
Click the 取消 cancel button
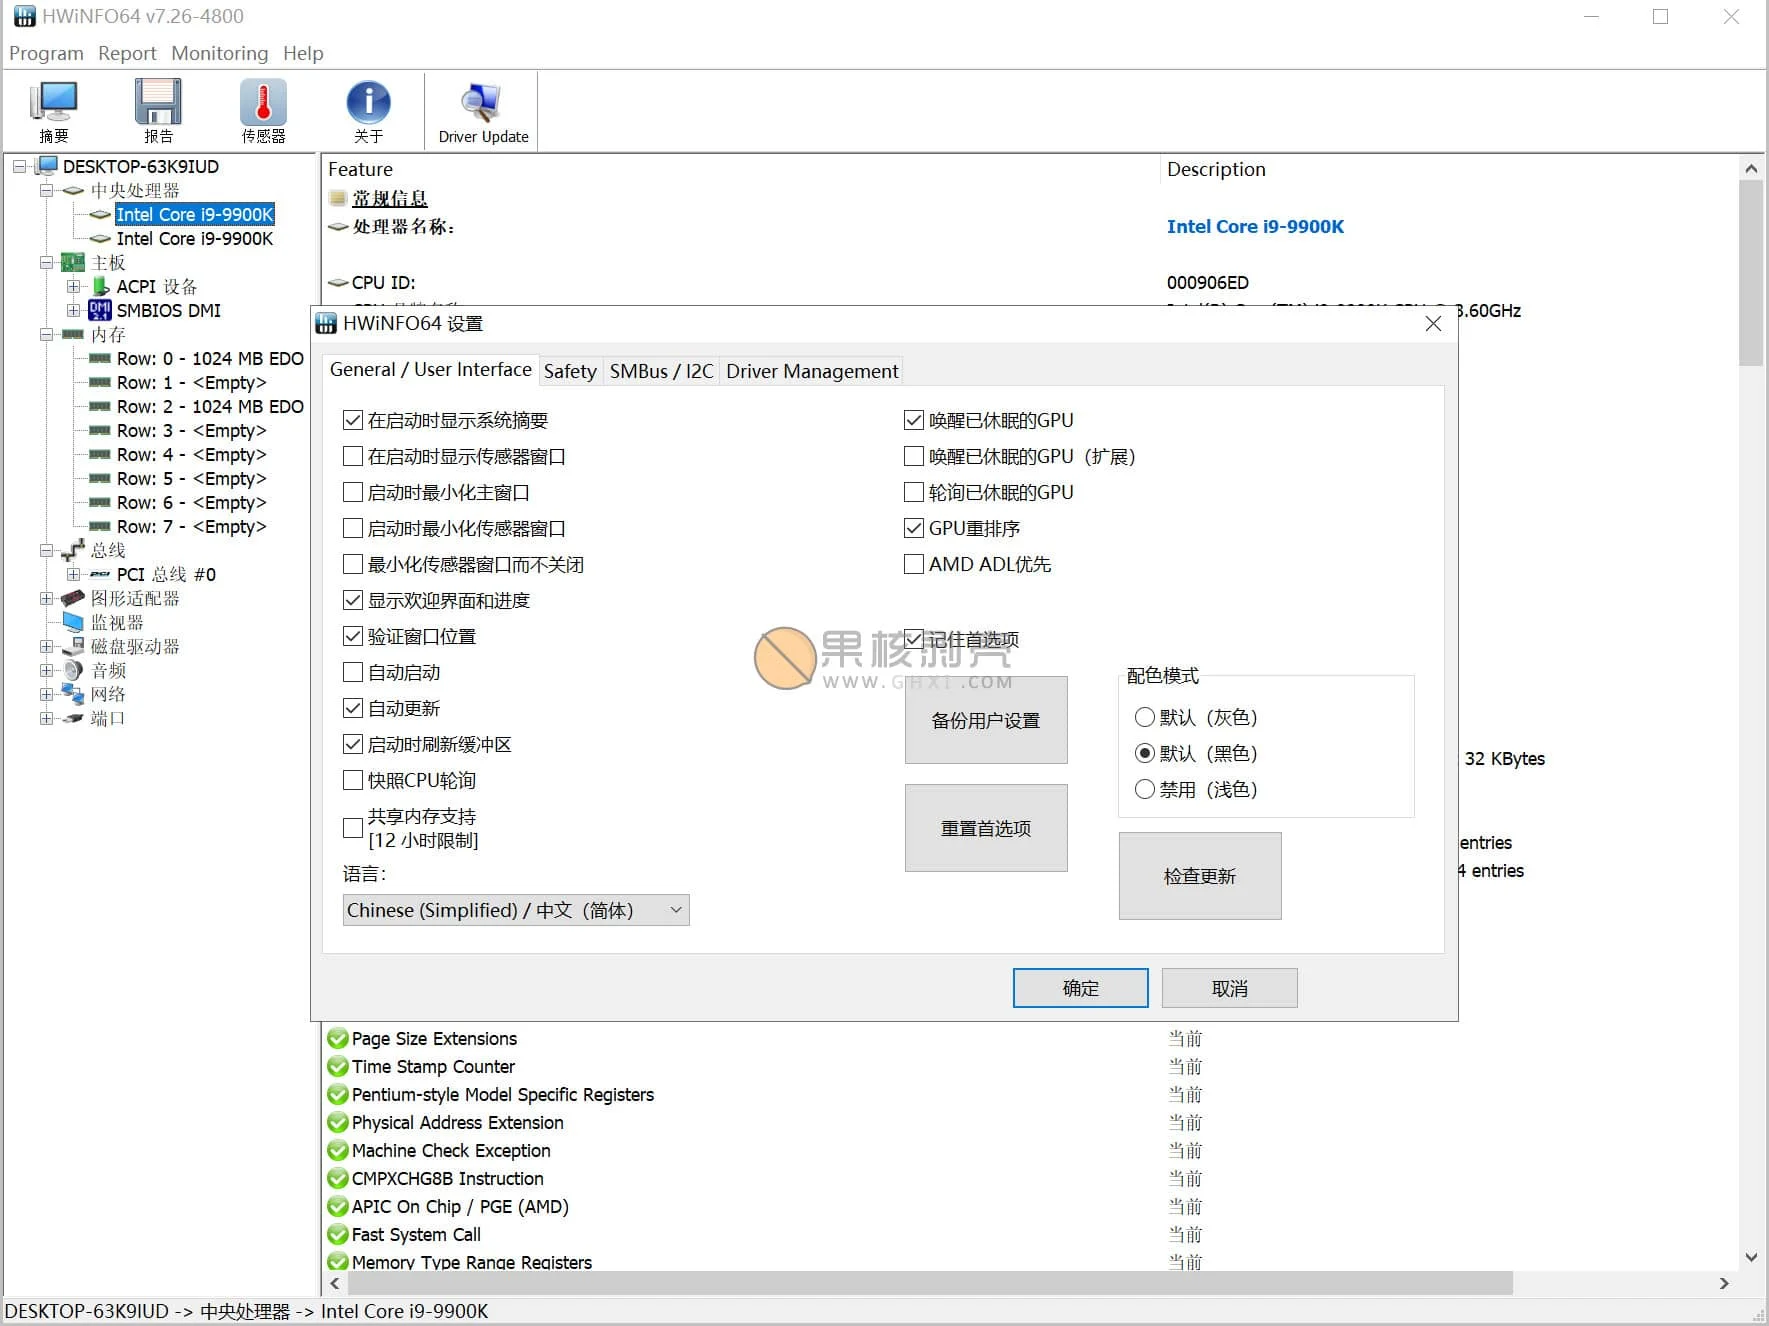click(1230, 988)
